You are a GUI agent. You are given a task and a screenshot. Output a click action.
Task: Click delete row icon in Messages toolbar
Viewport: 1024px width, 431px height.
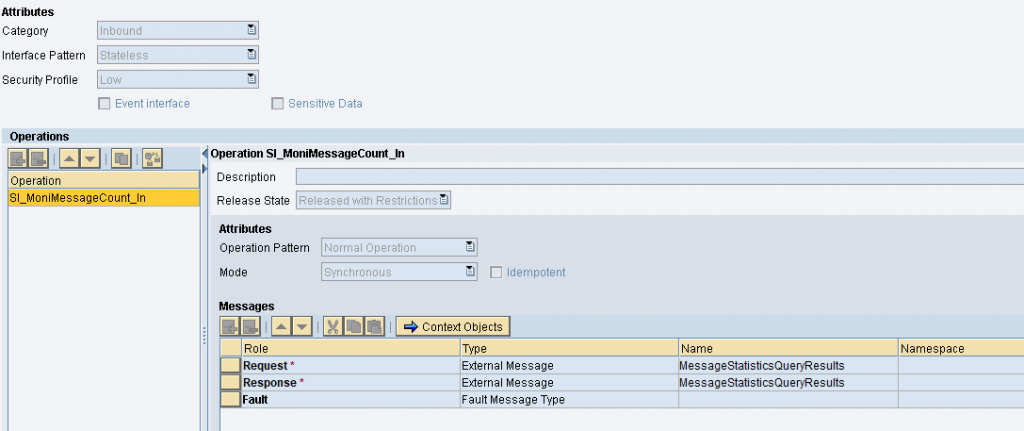[251, 327]
